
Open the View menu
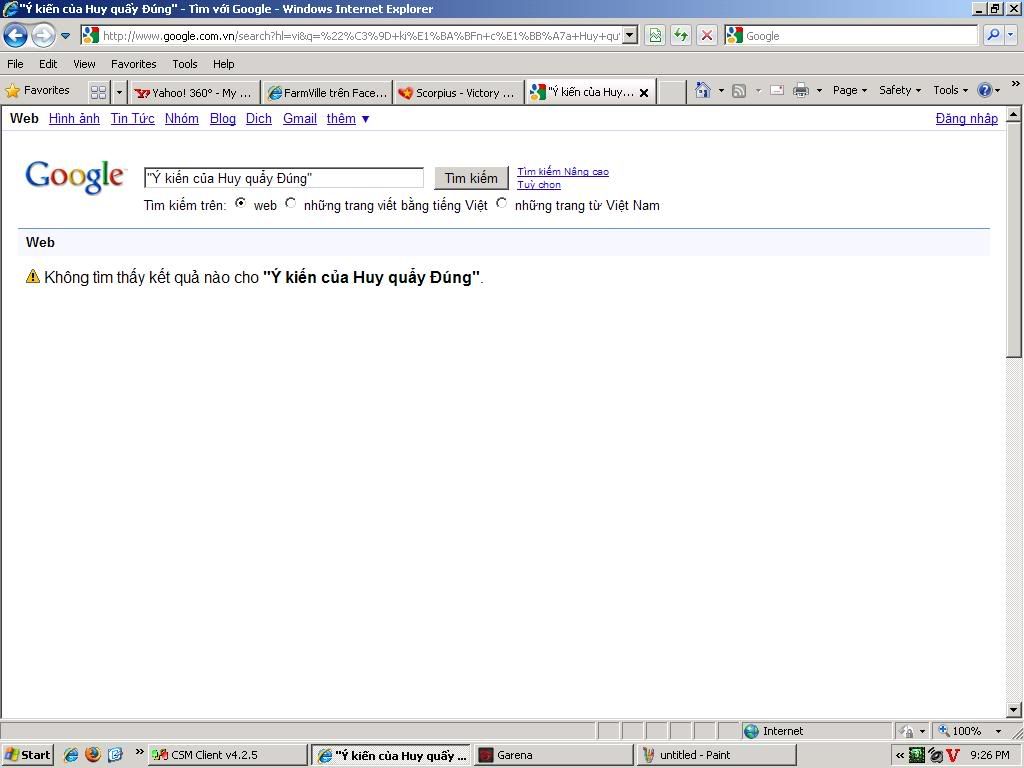pos(84,64)
